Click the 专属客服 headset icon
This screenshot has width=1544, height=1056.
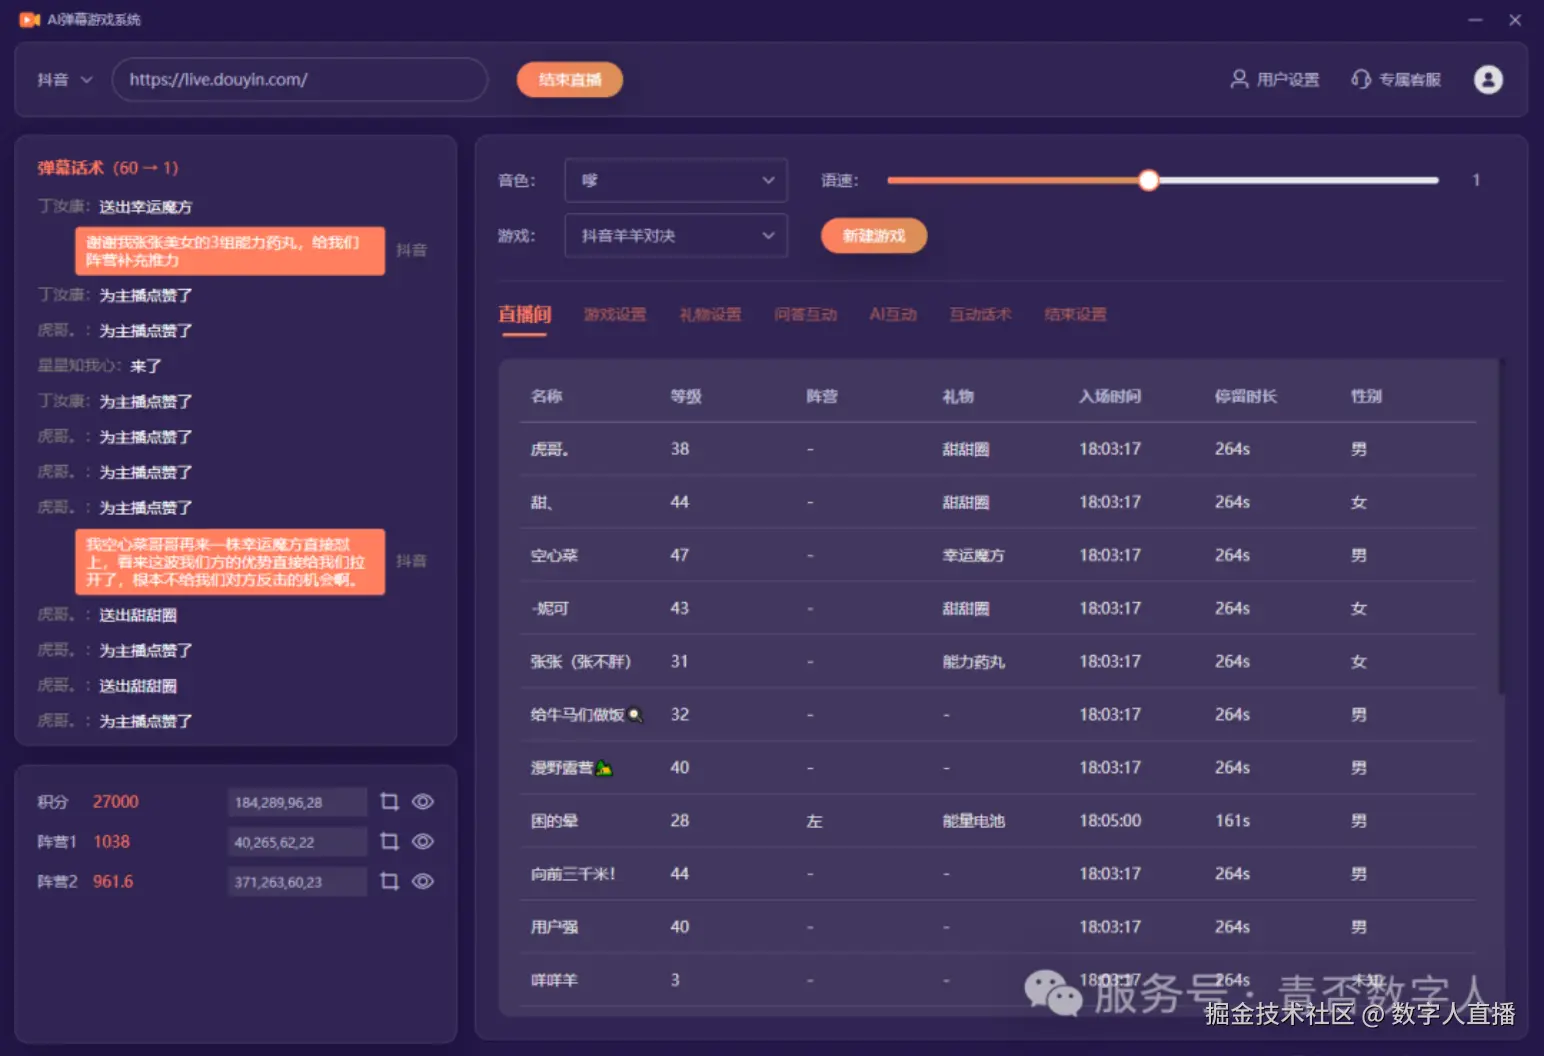coord(1360,79)
